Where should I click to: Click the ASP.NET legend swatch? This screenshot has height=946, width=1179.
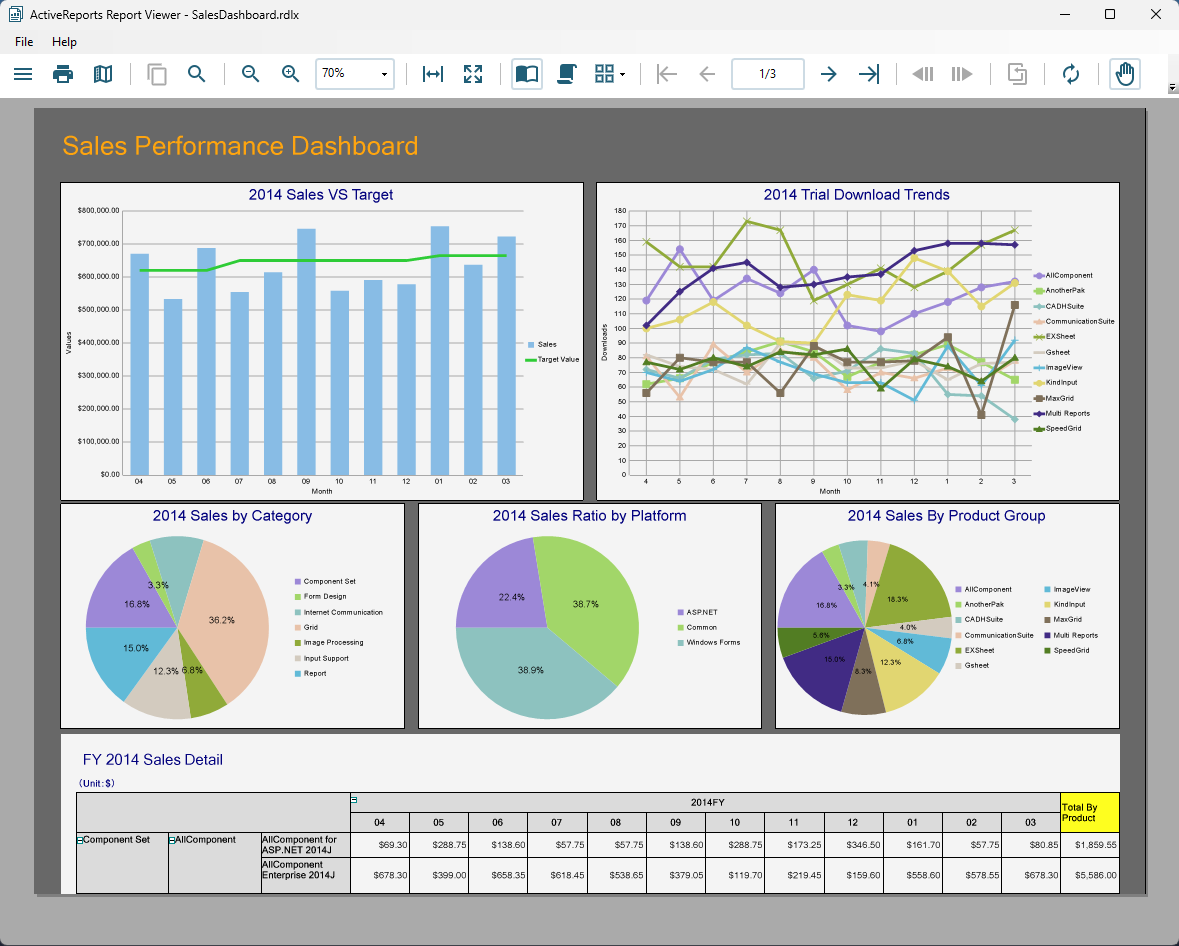point(680,612)
